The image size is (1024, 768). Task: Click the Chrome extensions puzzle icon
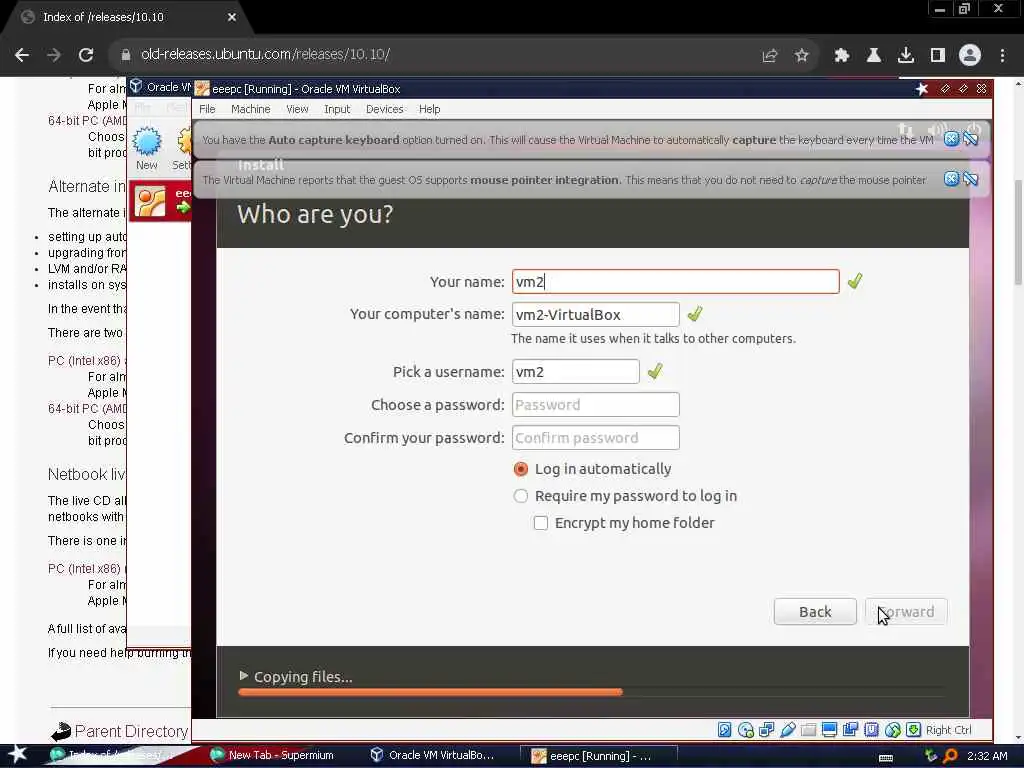tap(841, 55)
